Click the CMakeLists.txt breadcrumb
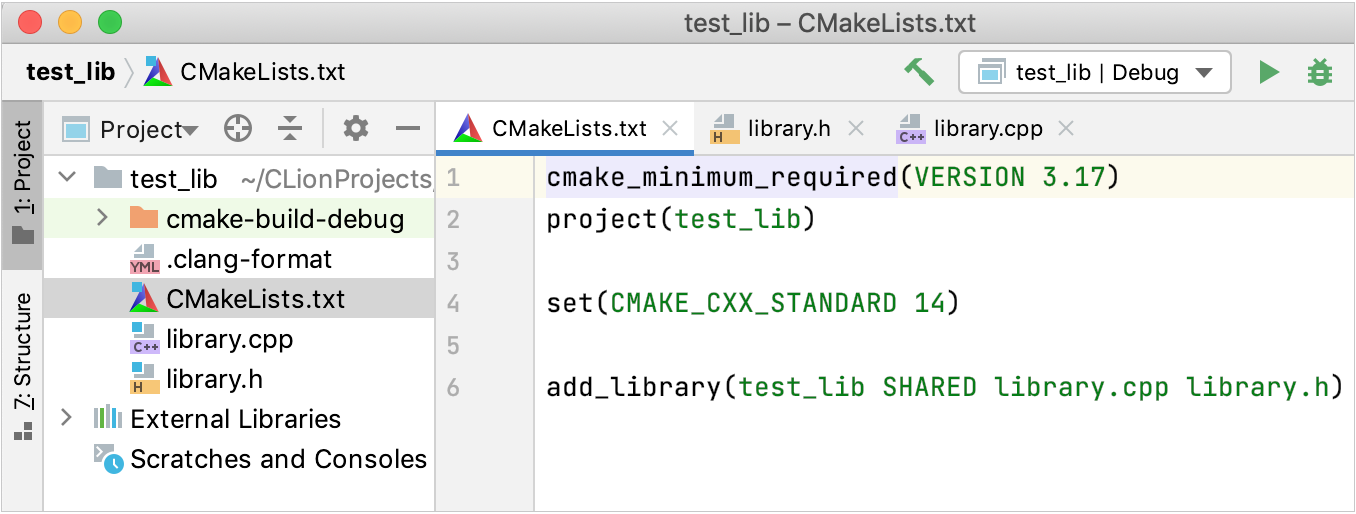1356x514 pixels. point(263,72)
